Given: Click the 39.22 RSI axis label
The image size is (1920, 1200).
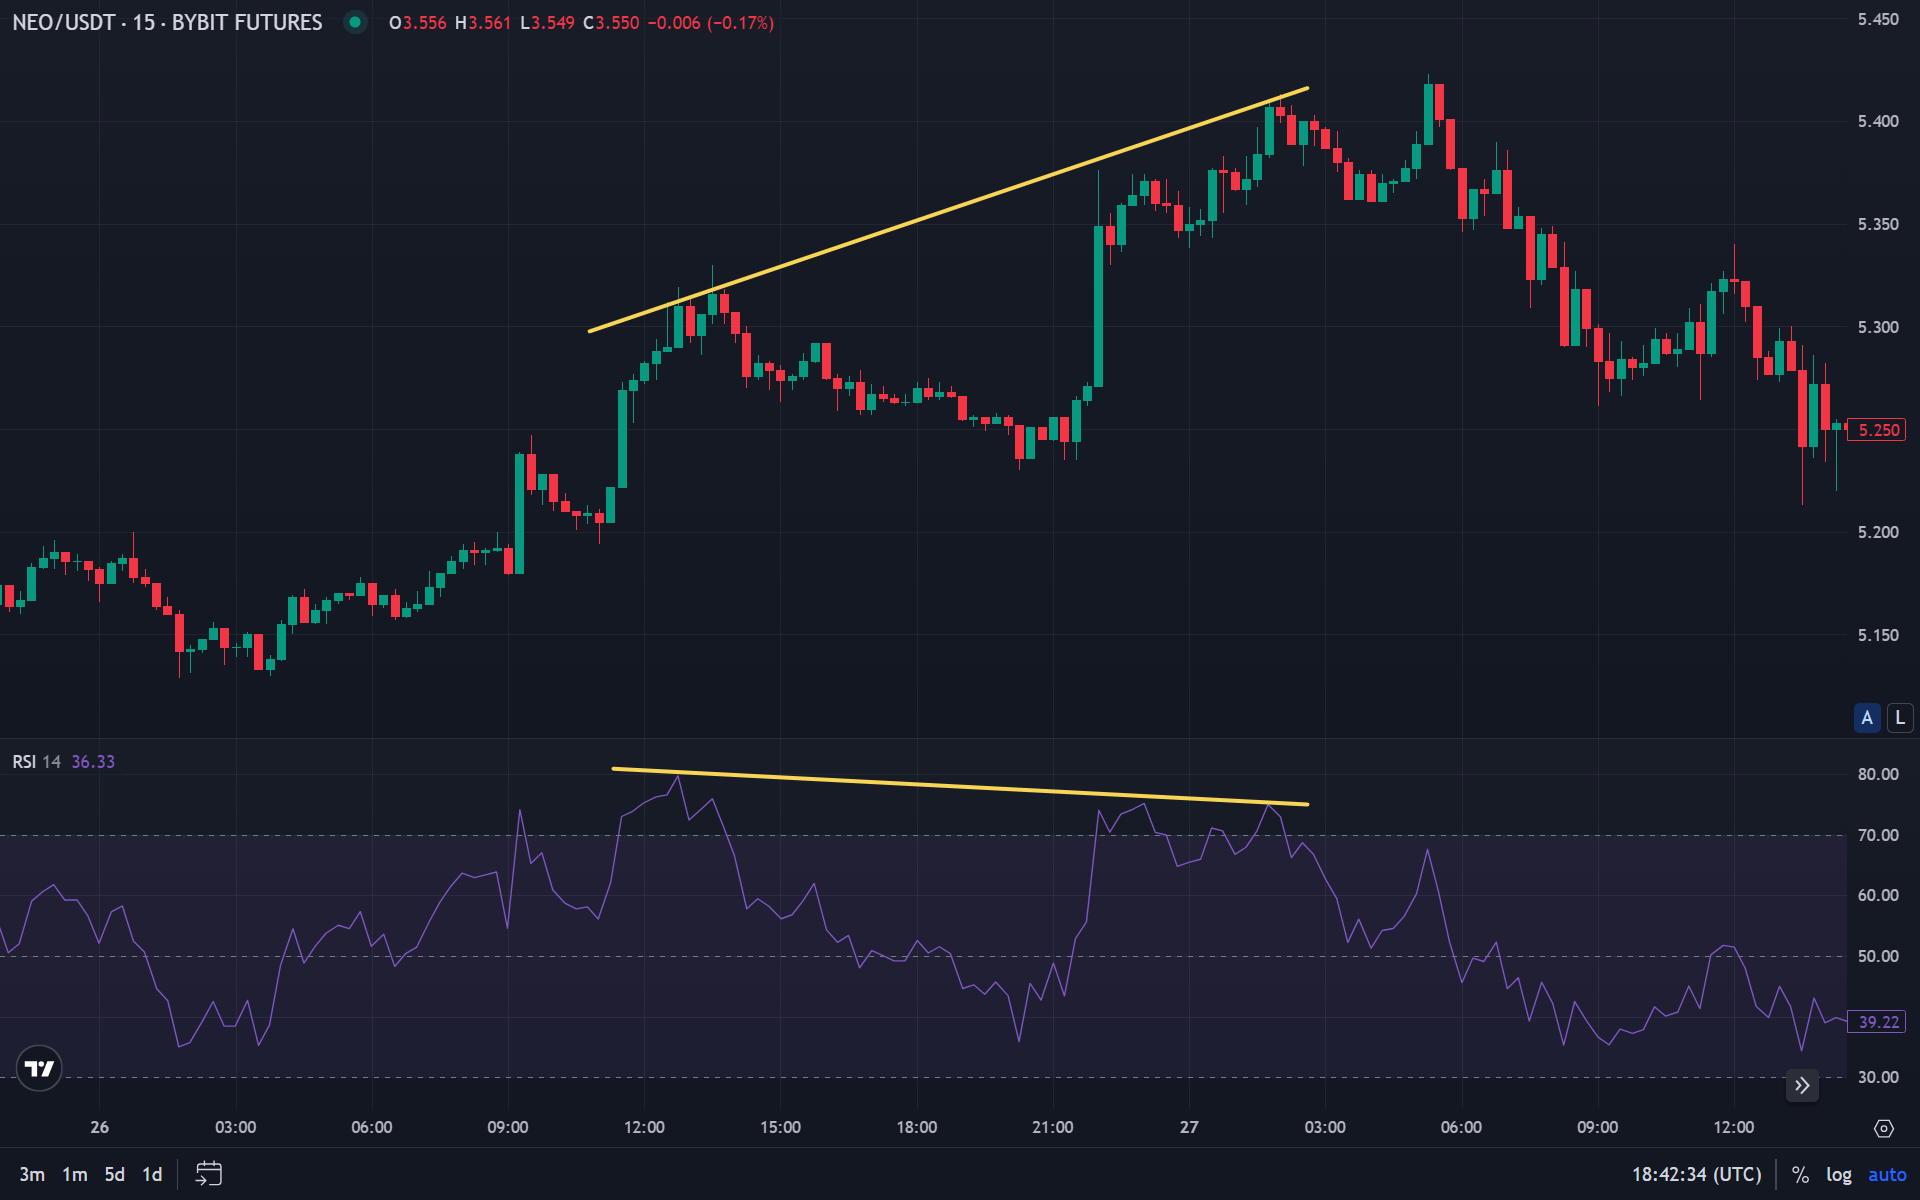Looking at the screenshot, I should click(x=1878, y=1022).
